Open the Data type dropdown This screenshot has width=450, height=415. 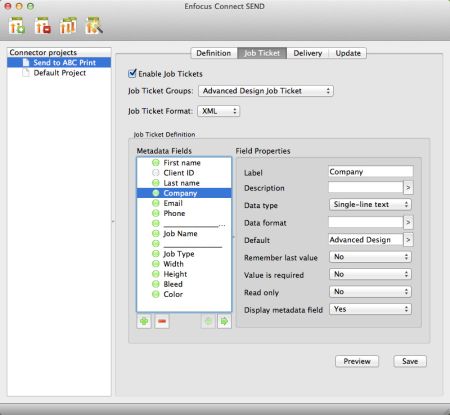click(x=370, y=205)
